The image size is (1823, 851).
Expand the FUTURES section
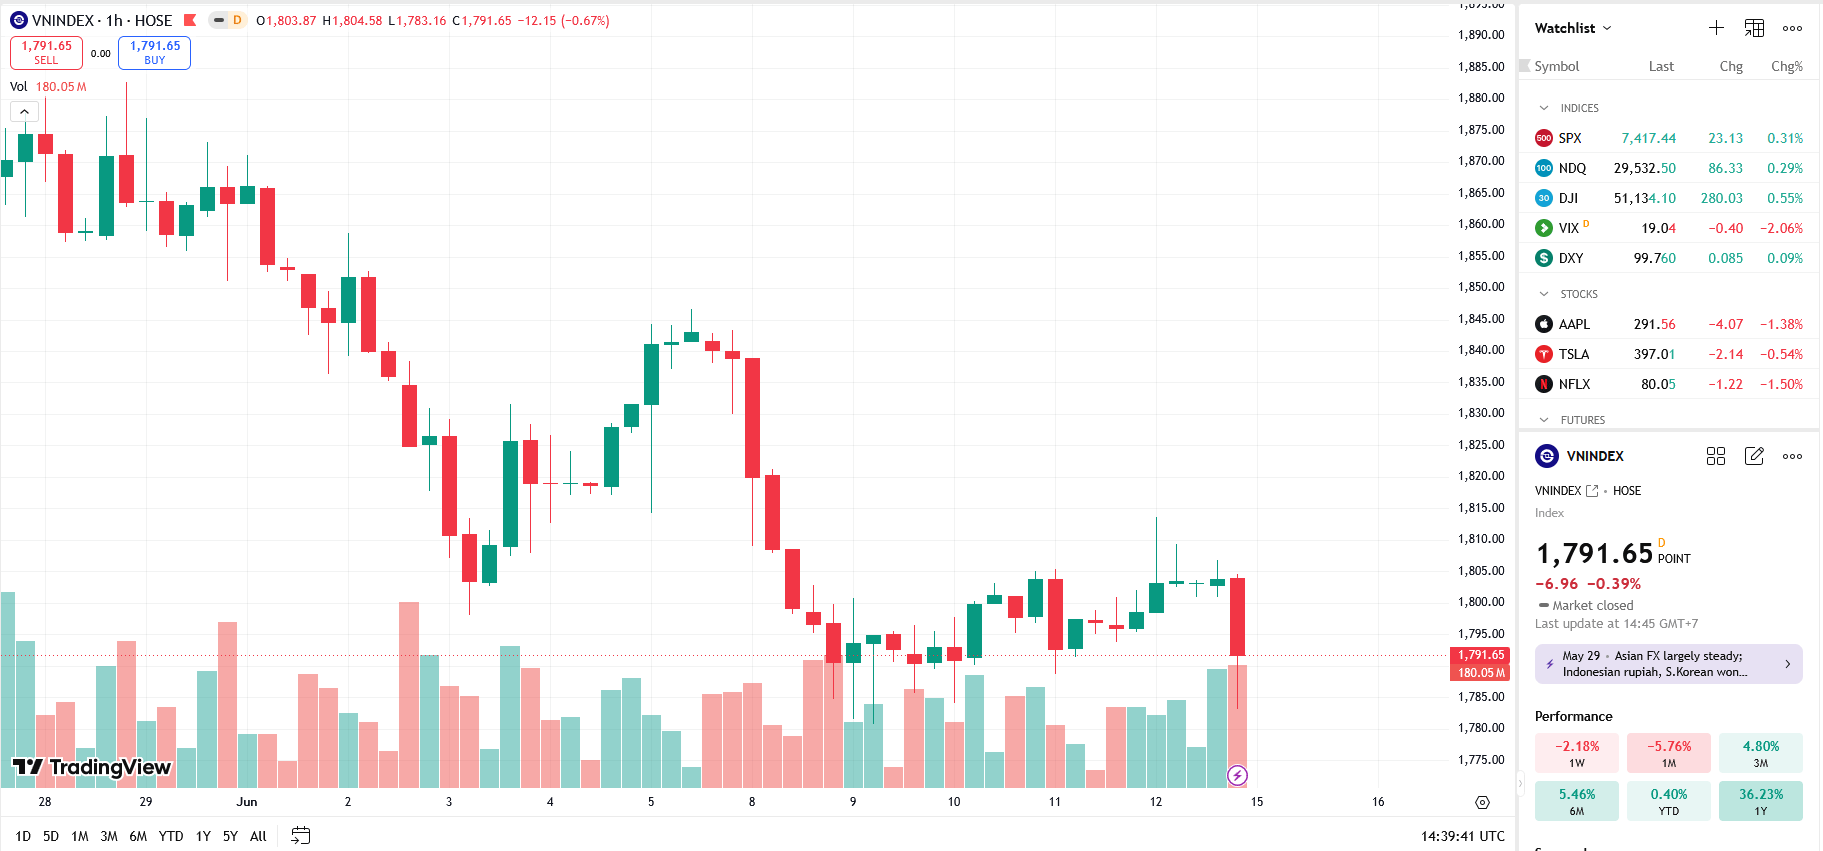point(1544,420)
